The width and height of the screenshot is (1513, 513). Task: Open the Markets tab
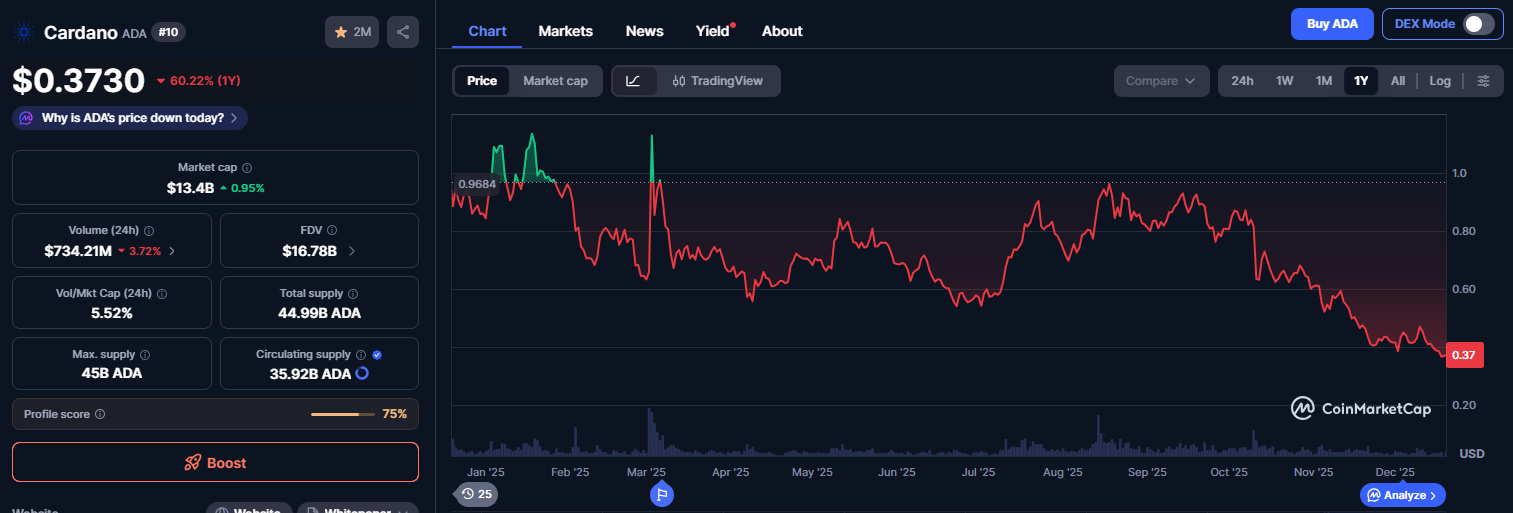565,31
